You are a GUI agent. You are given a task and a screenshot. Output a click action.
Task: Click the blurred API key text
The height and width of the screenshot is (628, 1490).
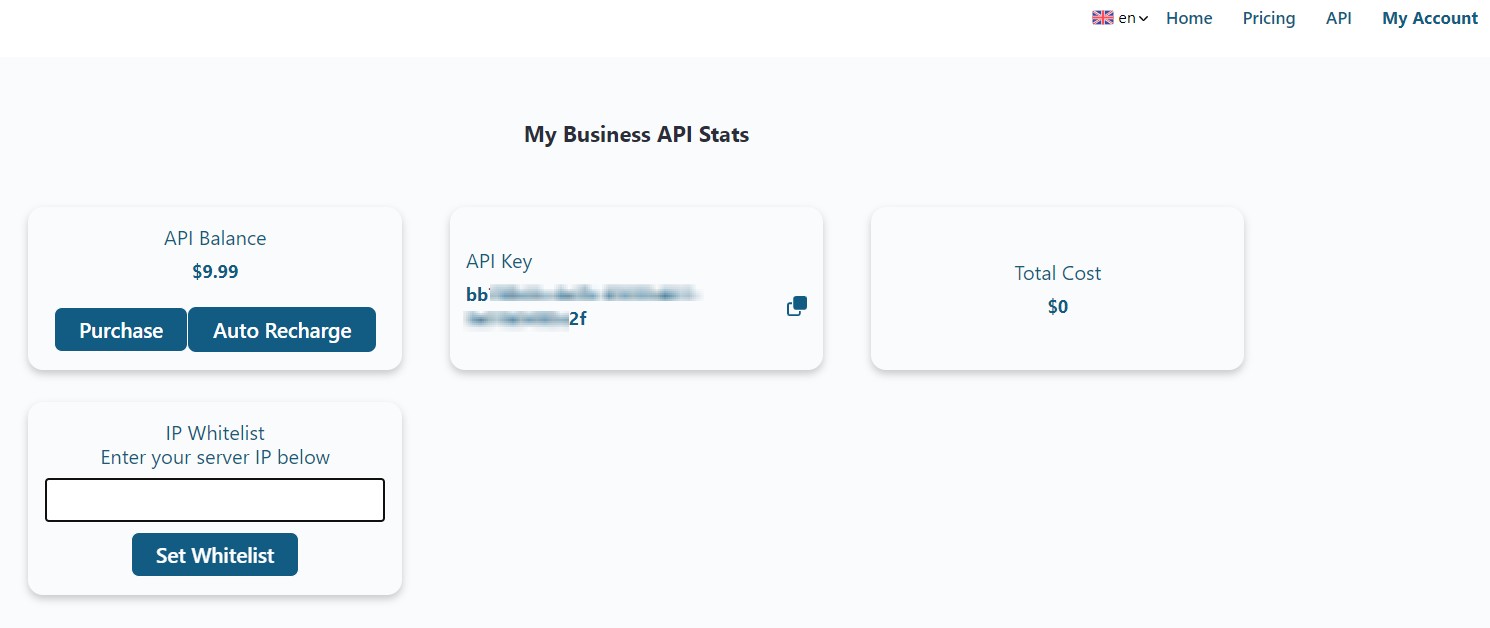(x=580, y=307)
